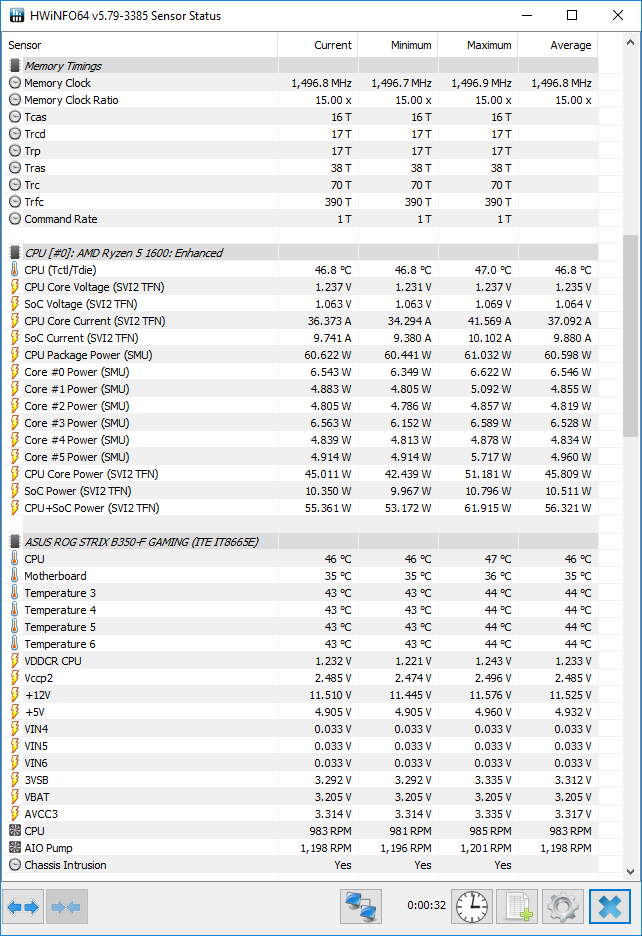Open sensor settings gear button
642x936 pixels.
(x=562, y=907)
